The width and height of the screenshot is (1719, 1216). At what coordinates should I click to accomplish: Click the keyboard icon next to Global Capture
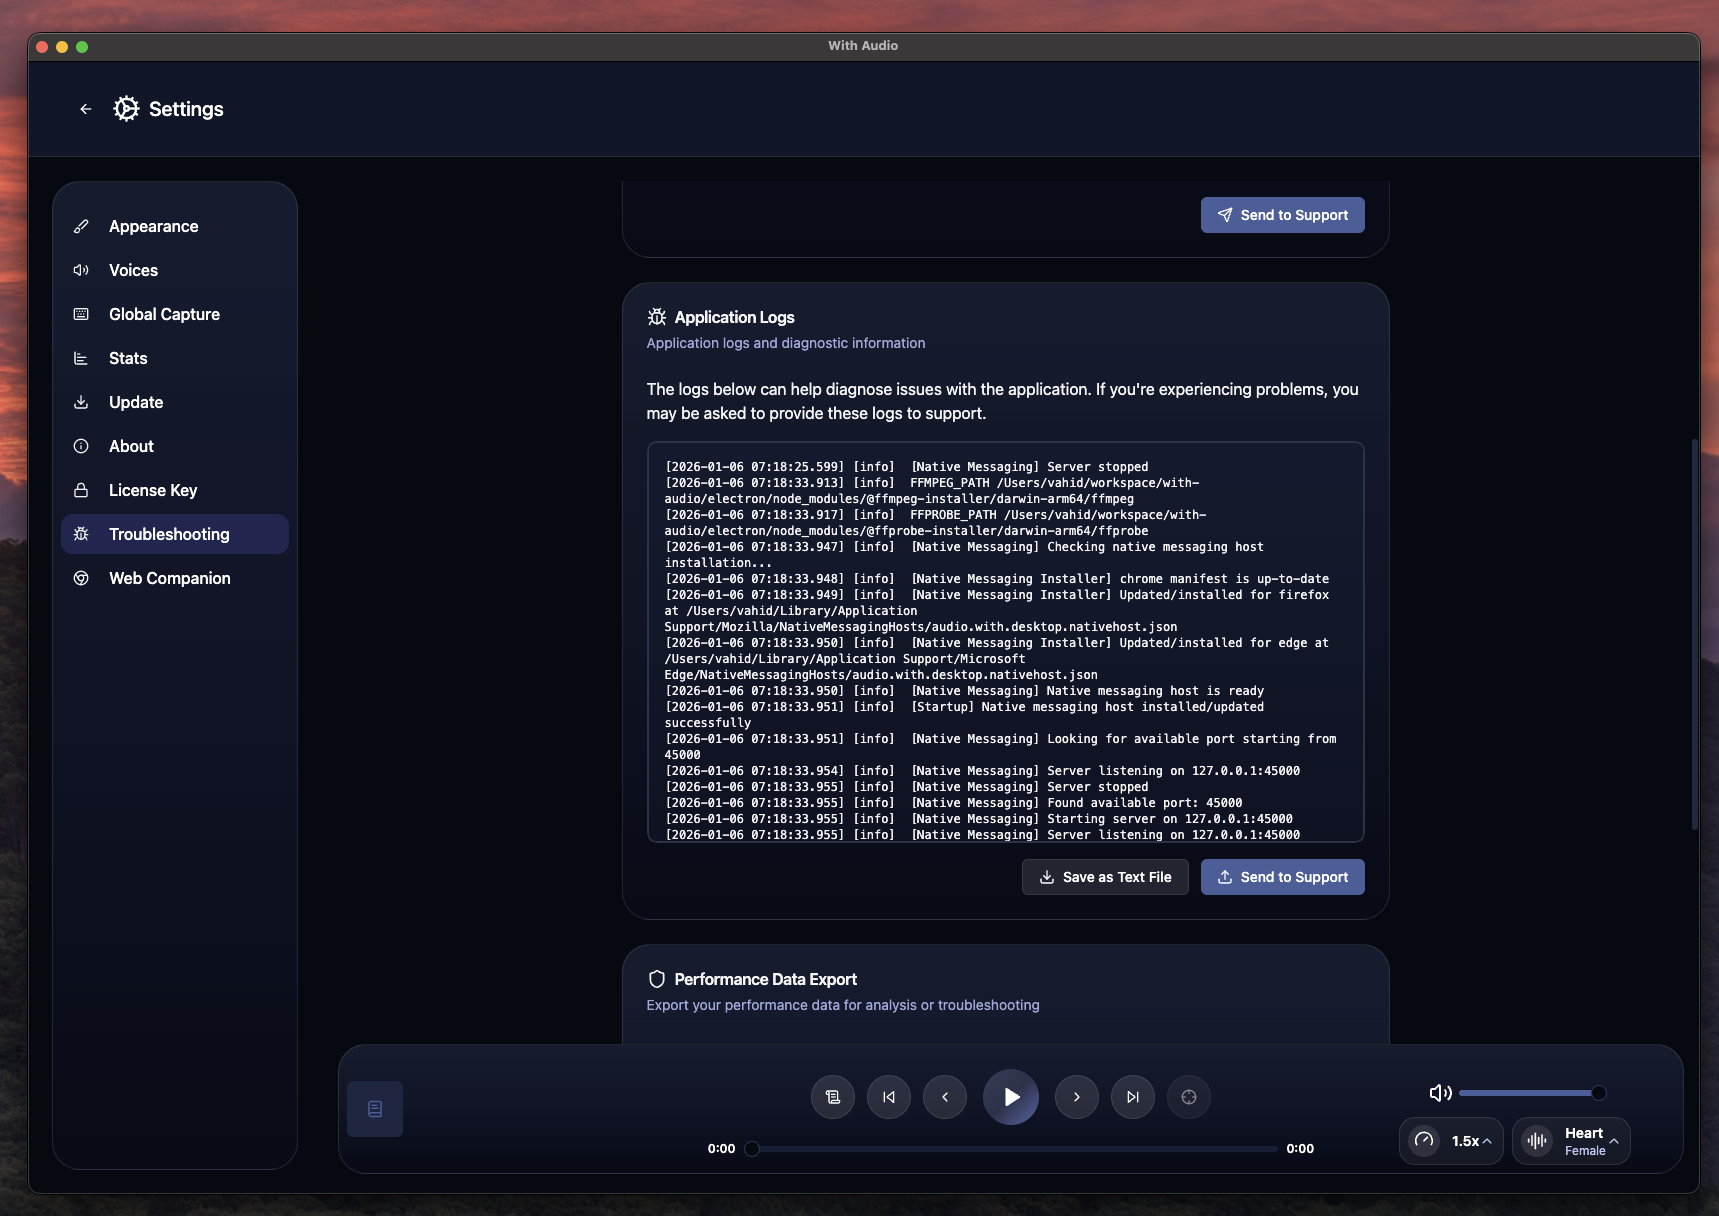82,314
